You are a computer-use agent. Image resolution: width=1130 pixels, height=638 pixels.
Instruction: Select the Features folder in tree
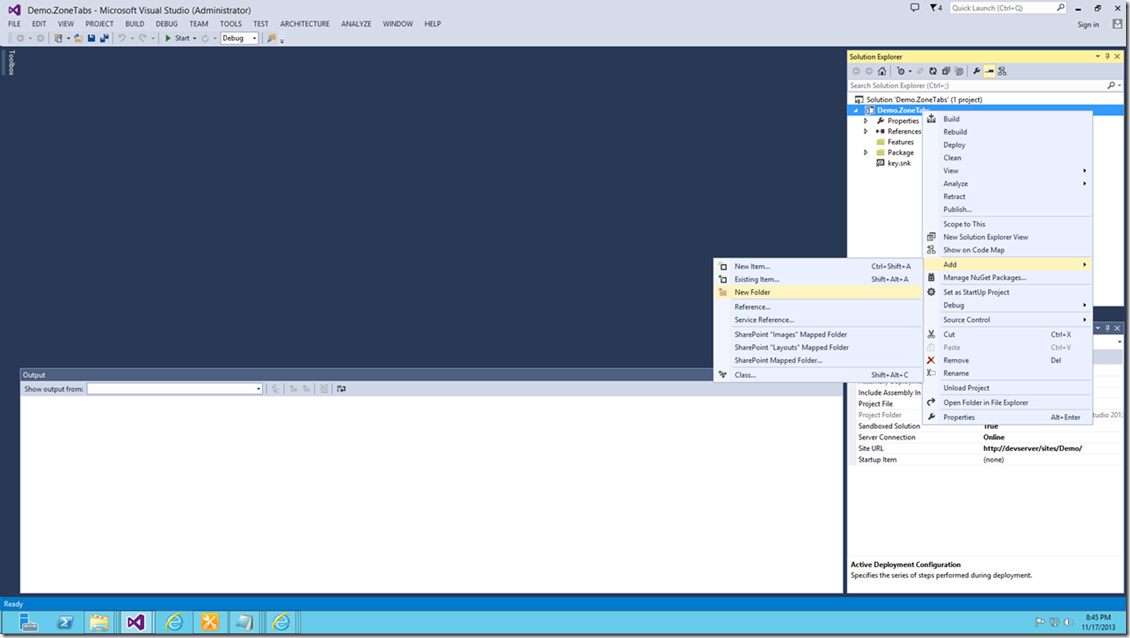(x=895, y=142)
